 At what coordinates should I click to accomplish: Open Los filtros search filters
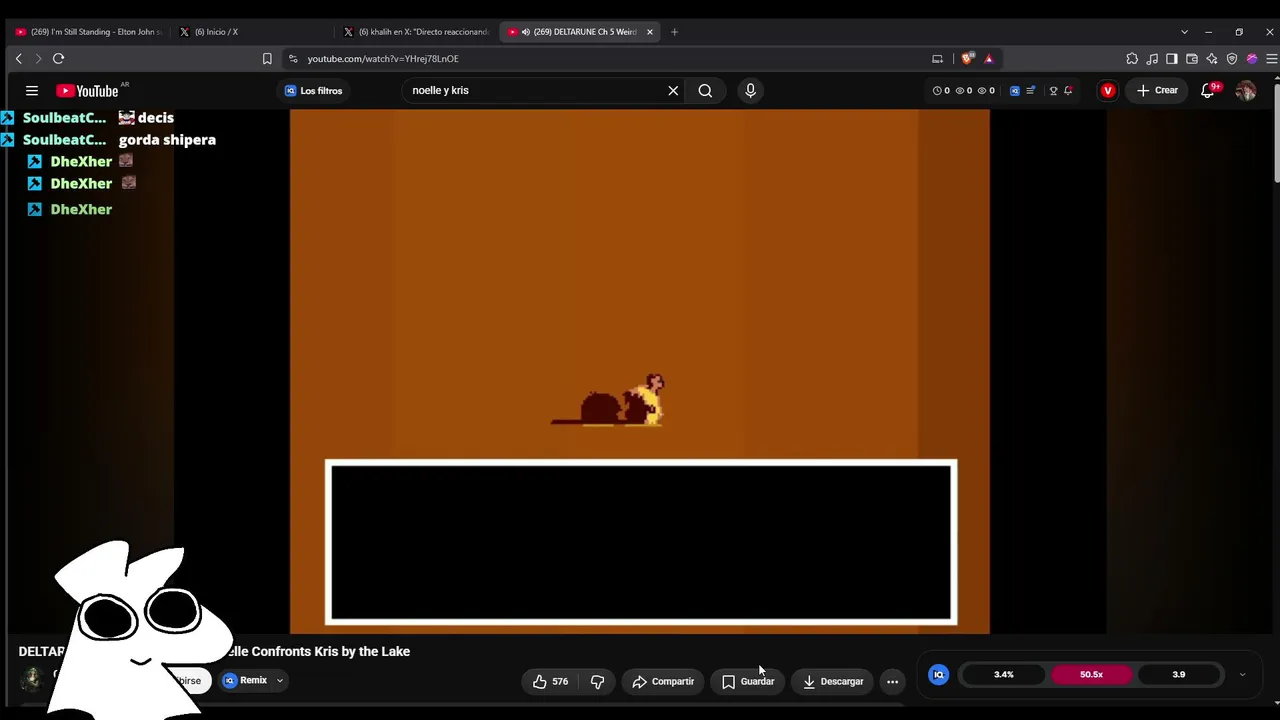tap(314, 91)
